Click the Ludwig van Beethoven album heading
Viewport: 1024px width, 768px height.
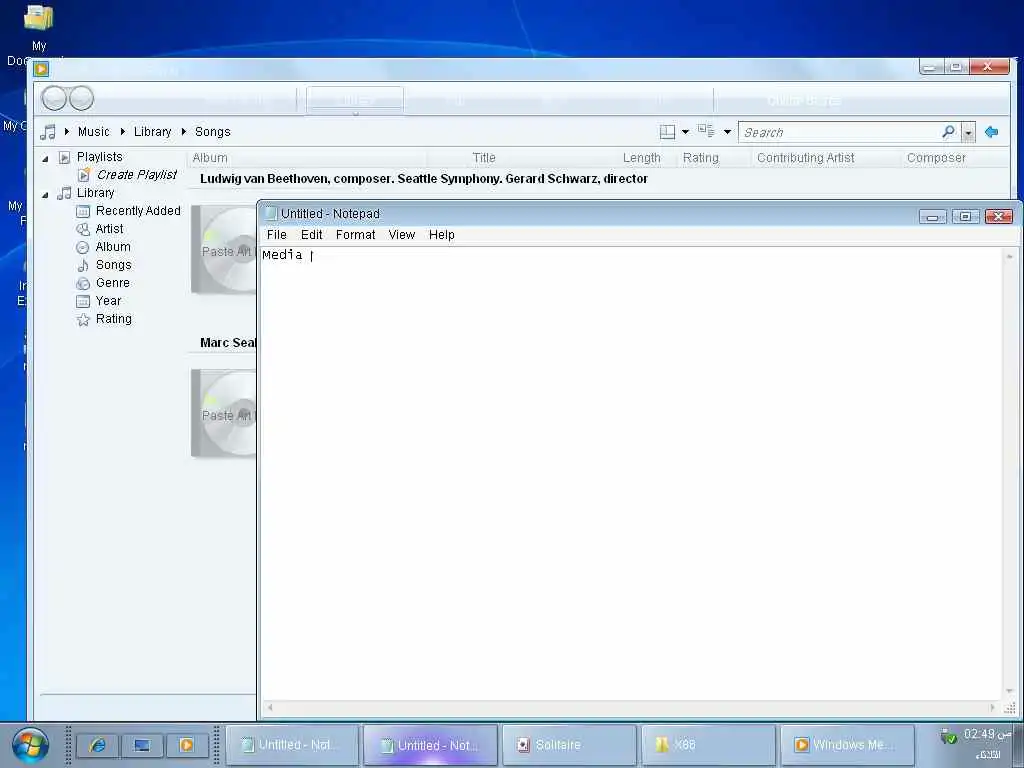(424, 179)
